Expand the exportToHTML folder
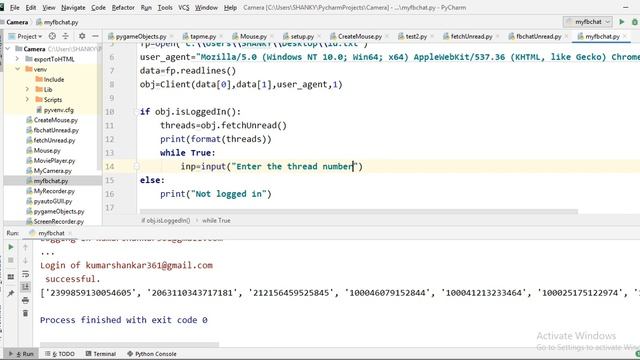The height and width of the screenshot is (360, 640). coord(17,59)
